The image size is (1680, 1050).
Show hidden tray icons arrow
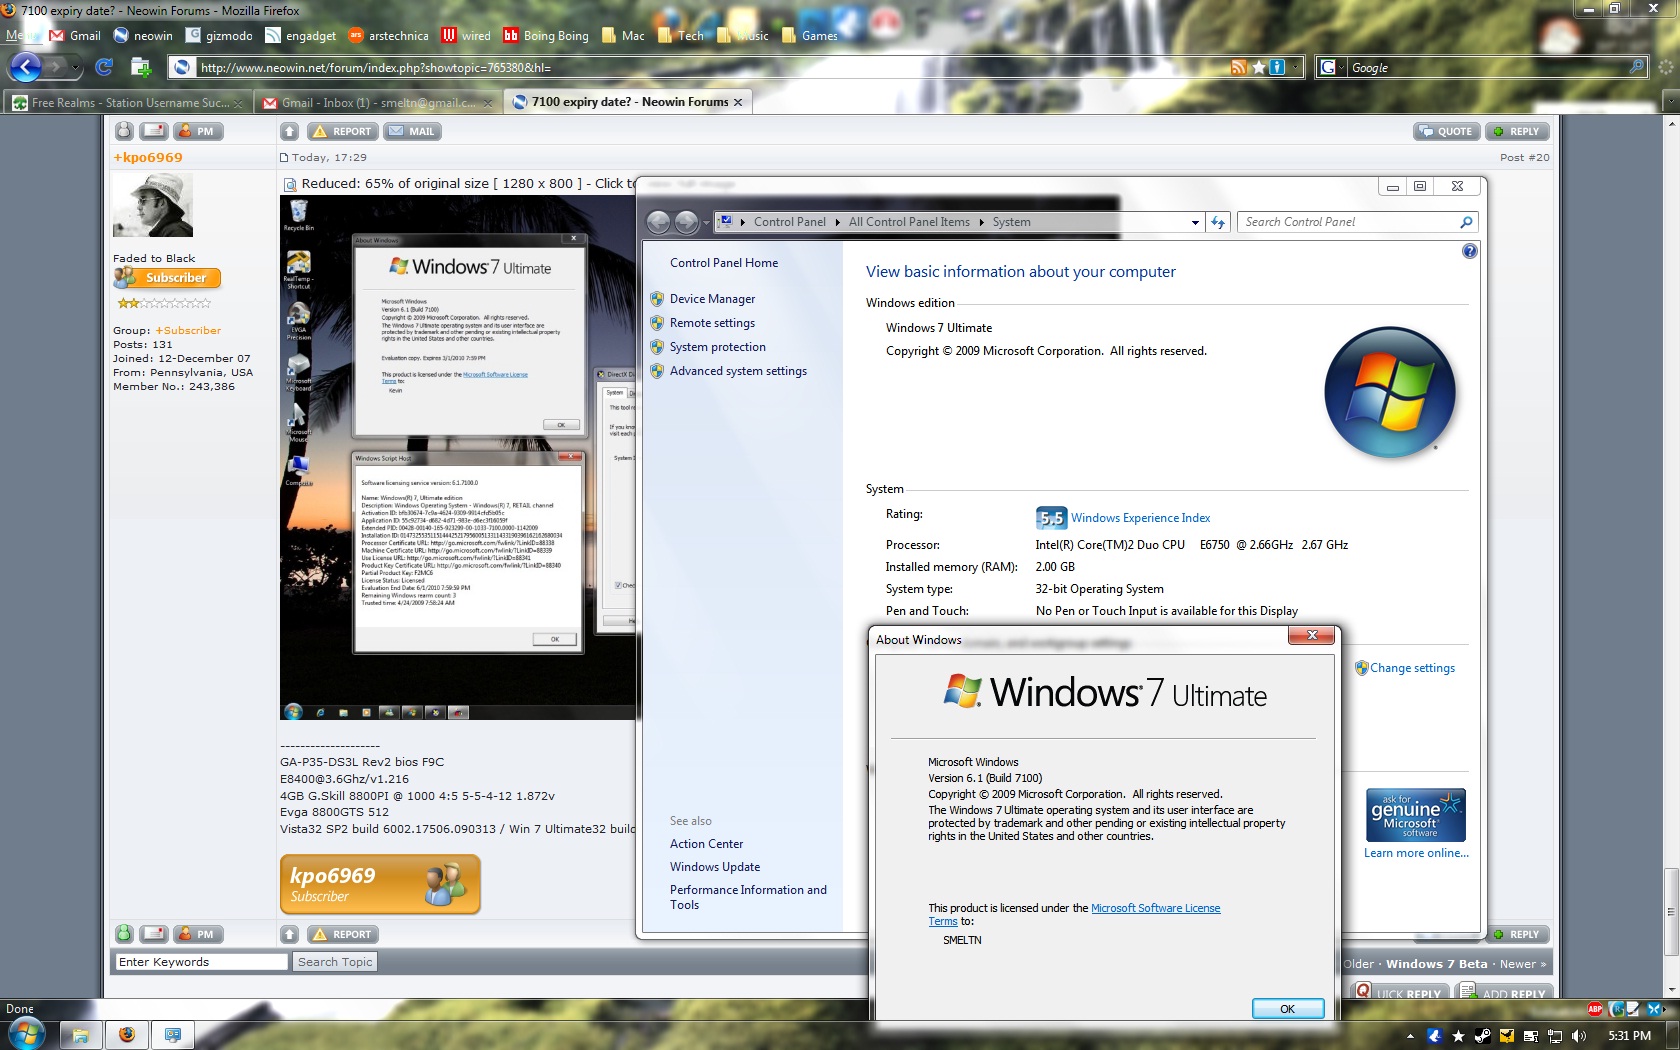pos(1410,1036)
